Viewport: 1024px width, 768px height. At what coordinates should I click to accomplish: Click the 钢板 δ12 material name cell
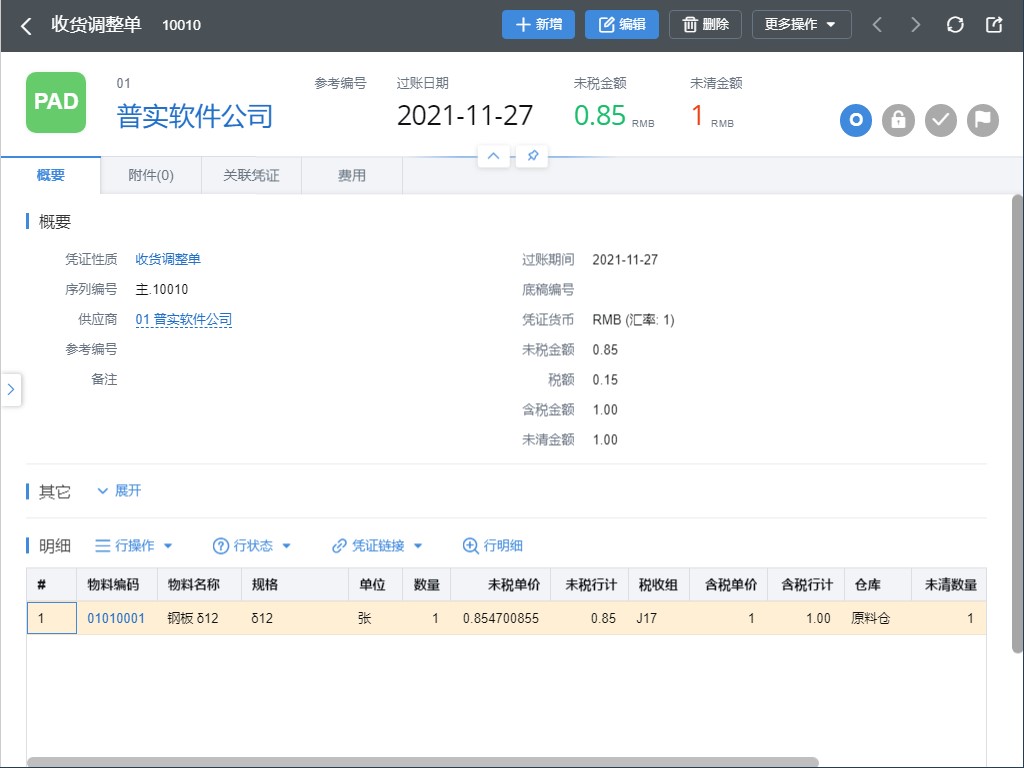[200, 618]
